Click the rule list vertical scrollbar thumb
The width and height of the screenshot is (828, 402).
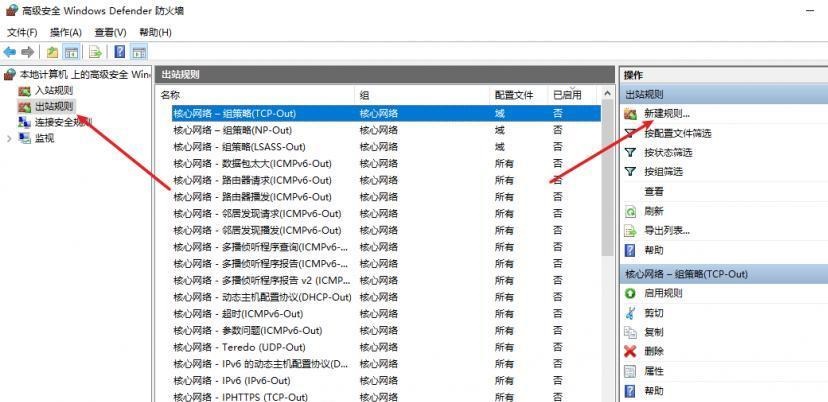tap(607, 179)
